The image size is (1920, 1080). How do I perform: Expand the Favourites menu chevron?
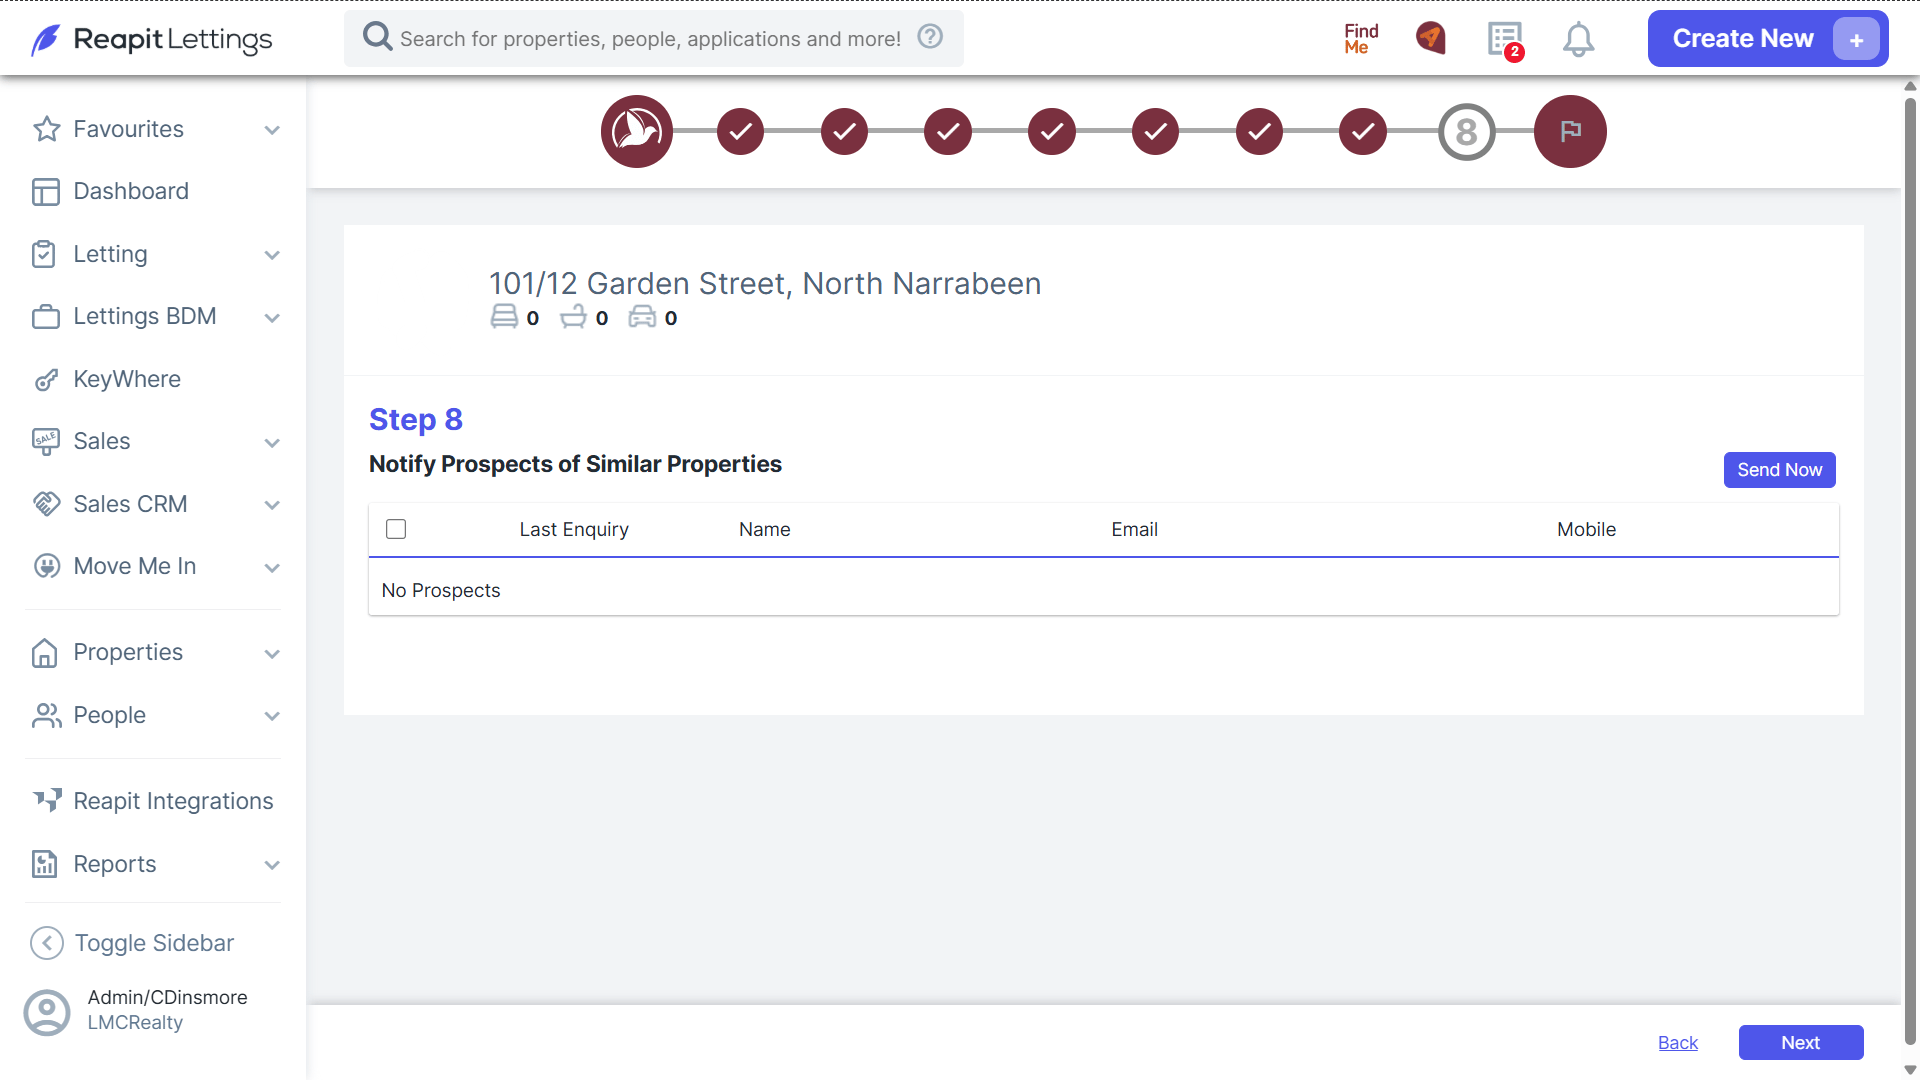[272, 130]
